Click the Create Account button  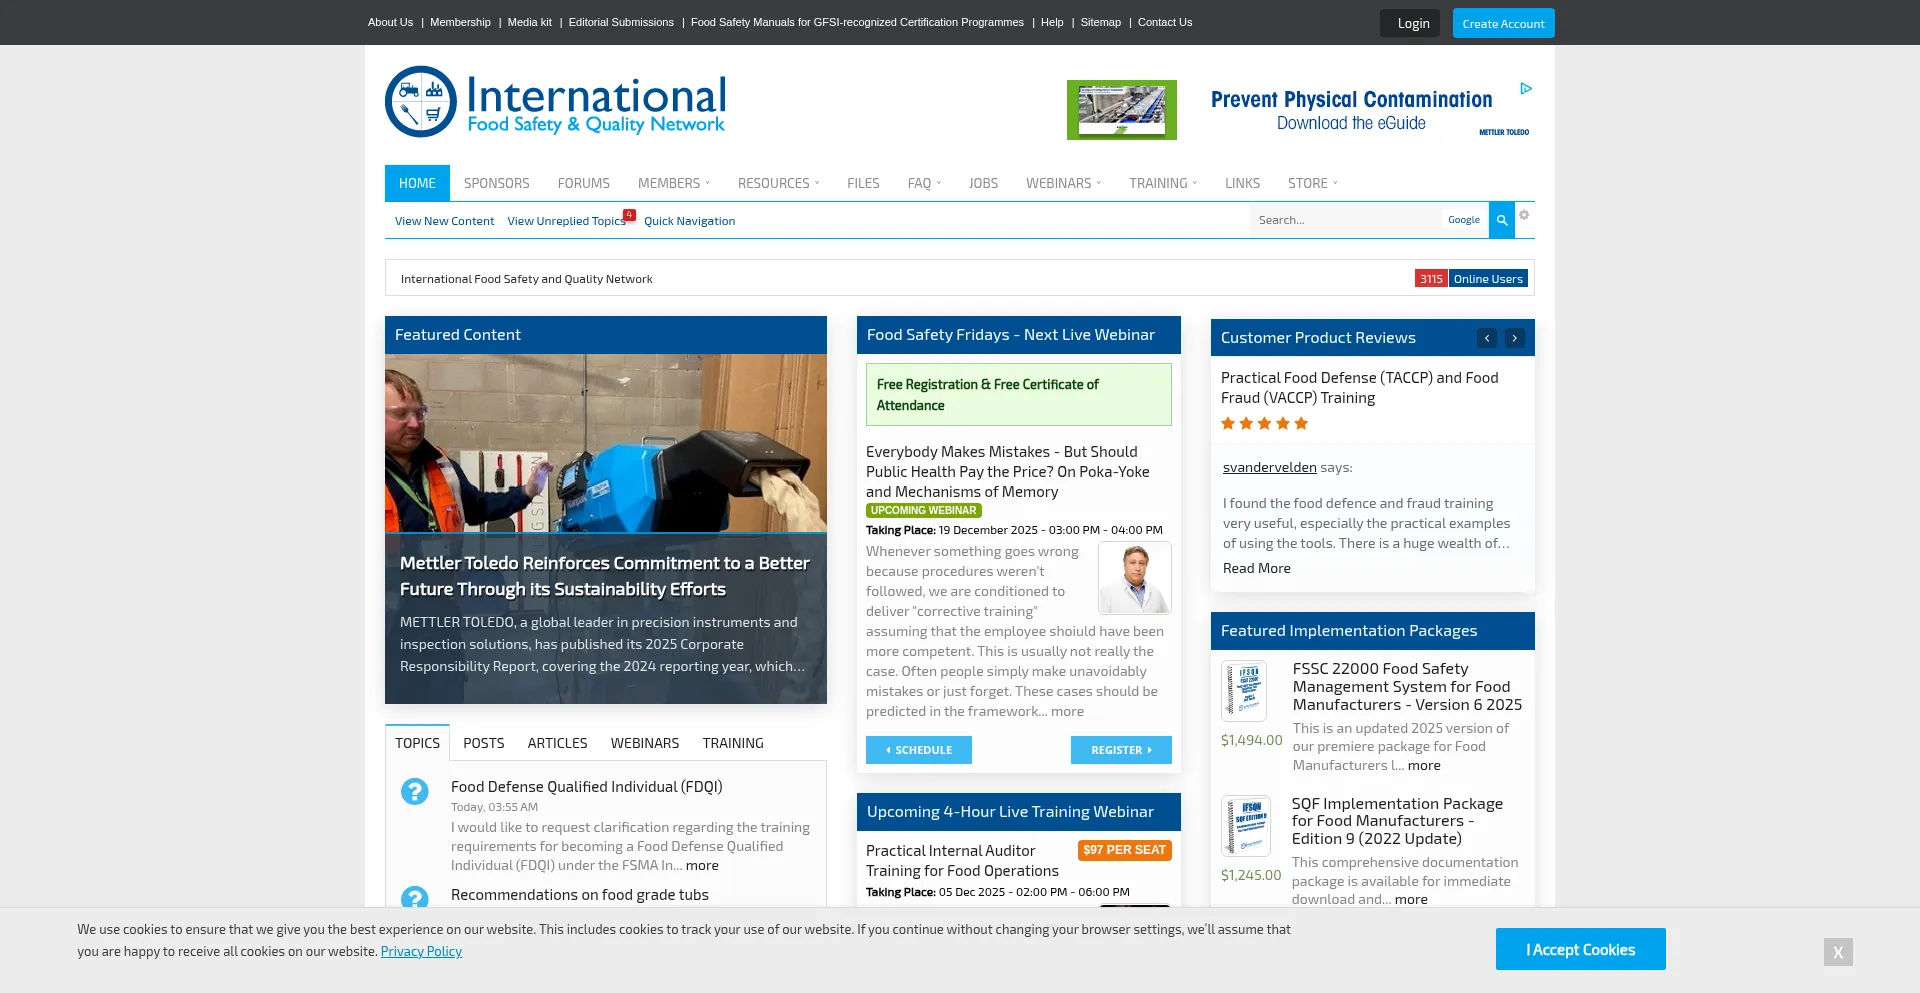click(1503, 23)
